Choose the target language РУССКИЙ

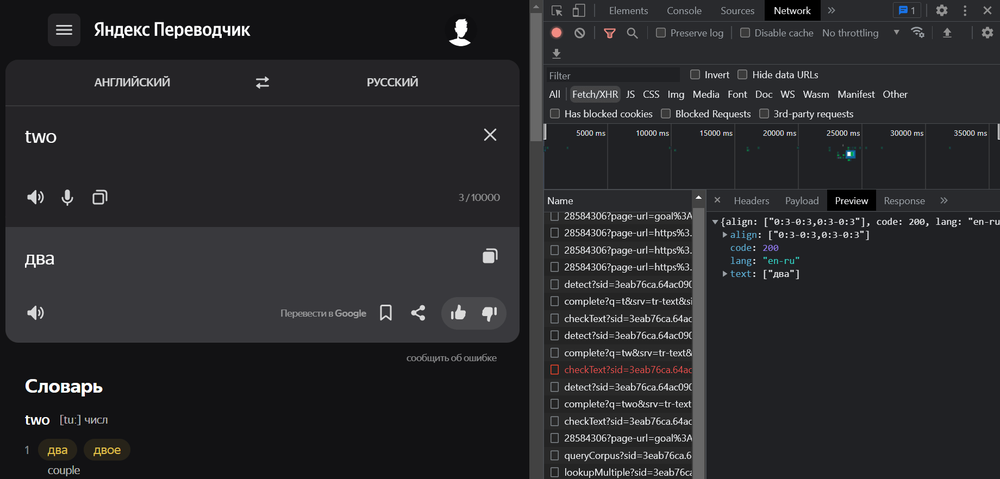pos(392,82)
